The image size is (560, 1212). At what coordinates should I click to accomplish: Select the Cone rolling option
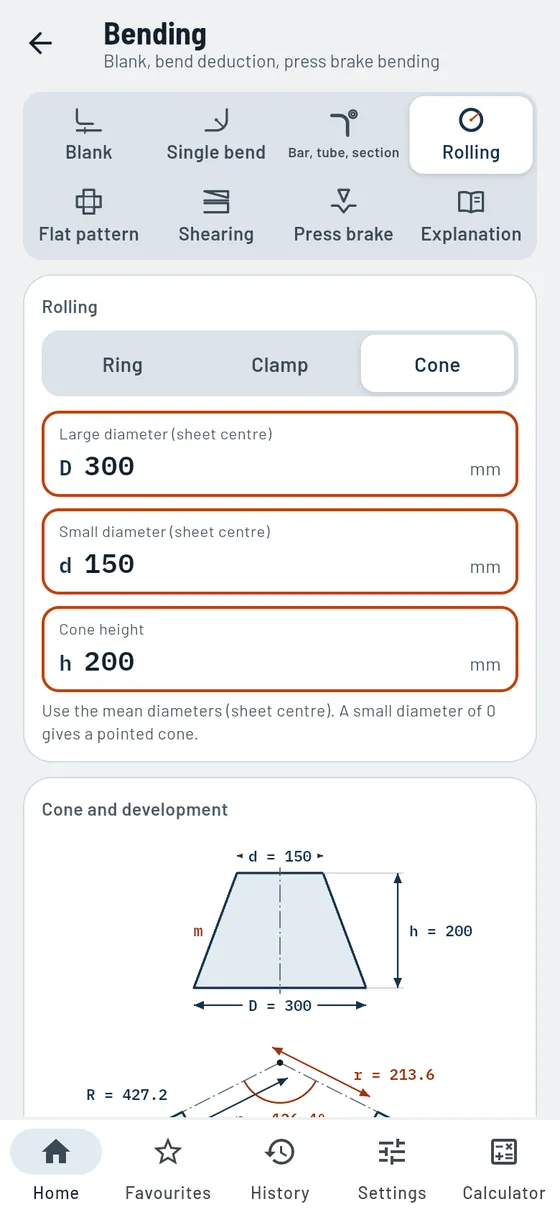point(438,365)
